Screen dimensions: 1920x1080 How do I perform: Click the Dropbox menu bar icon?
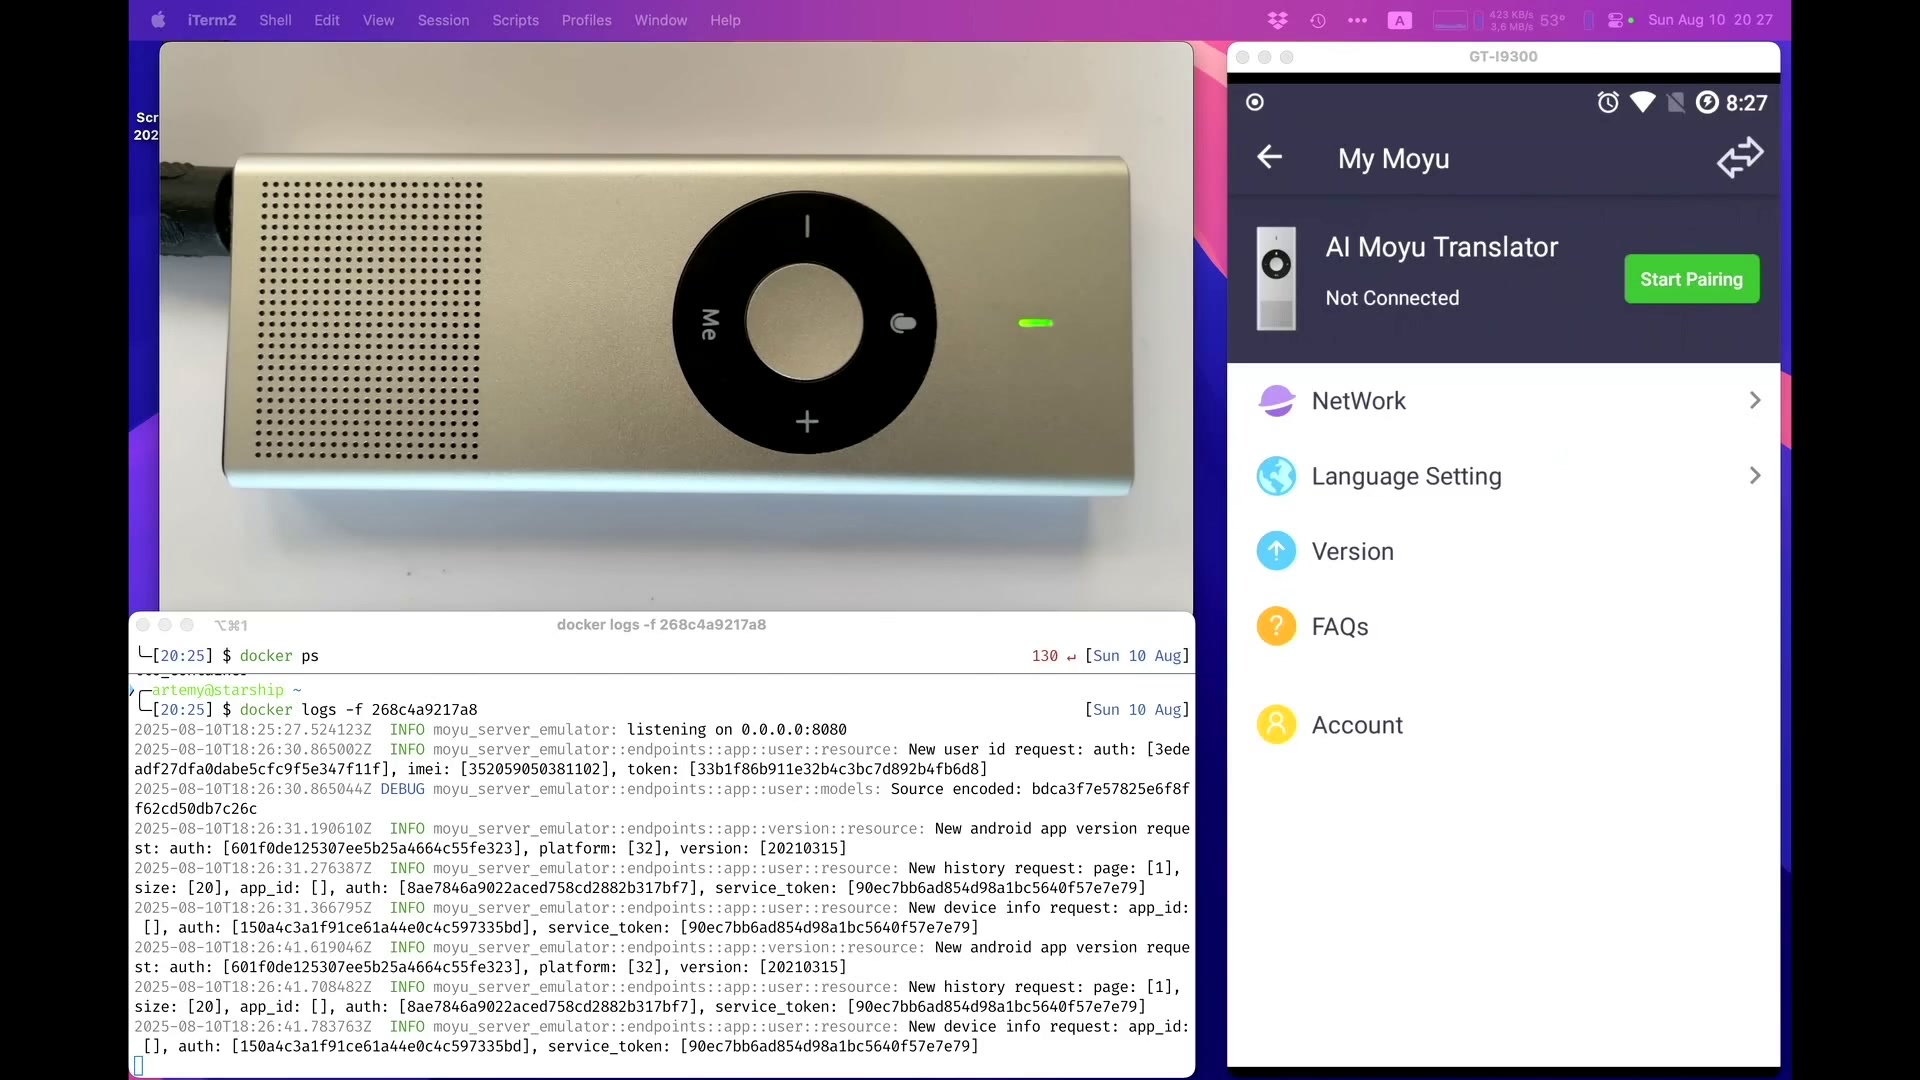pos(1277,20)
